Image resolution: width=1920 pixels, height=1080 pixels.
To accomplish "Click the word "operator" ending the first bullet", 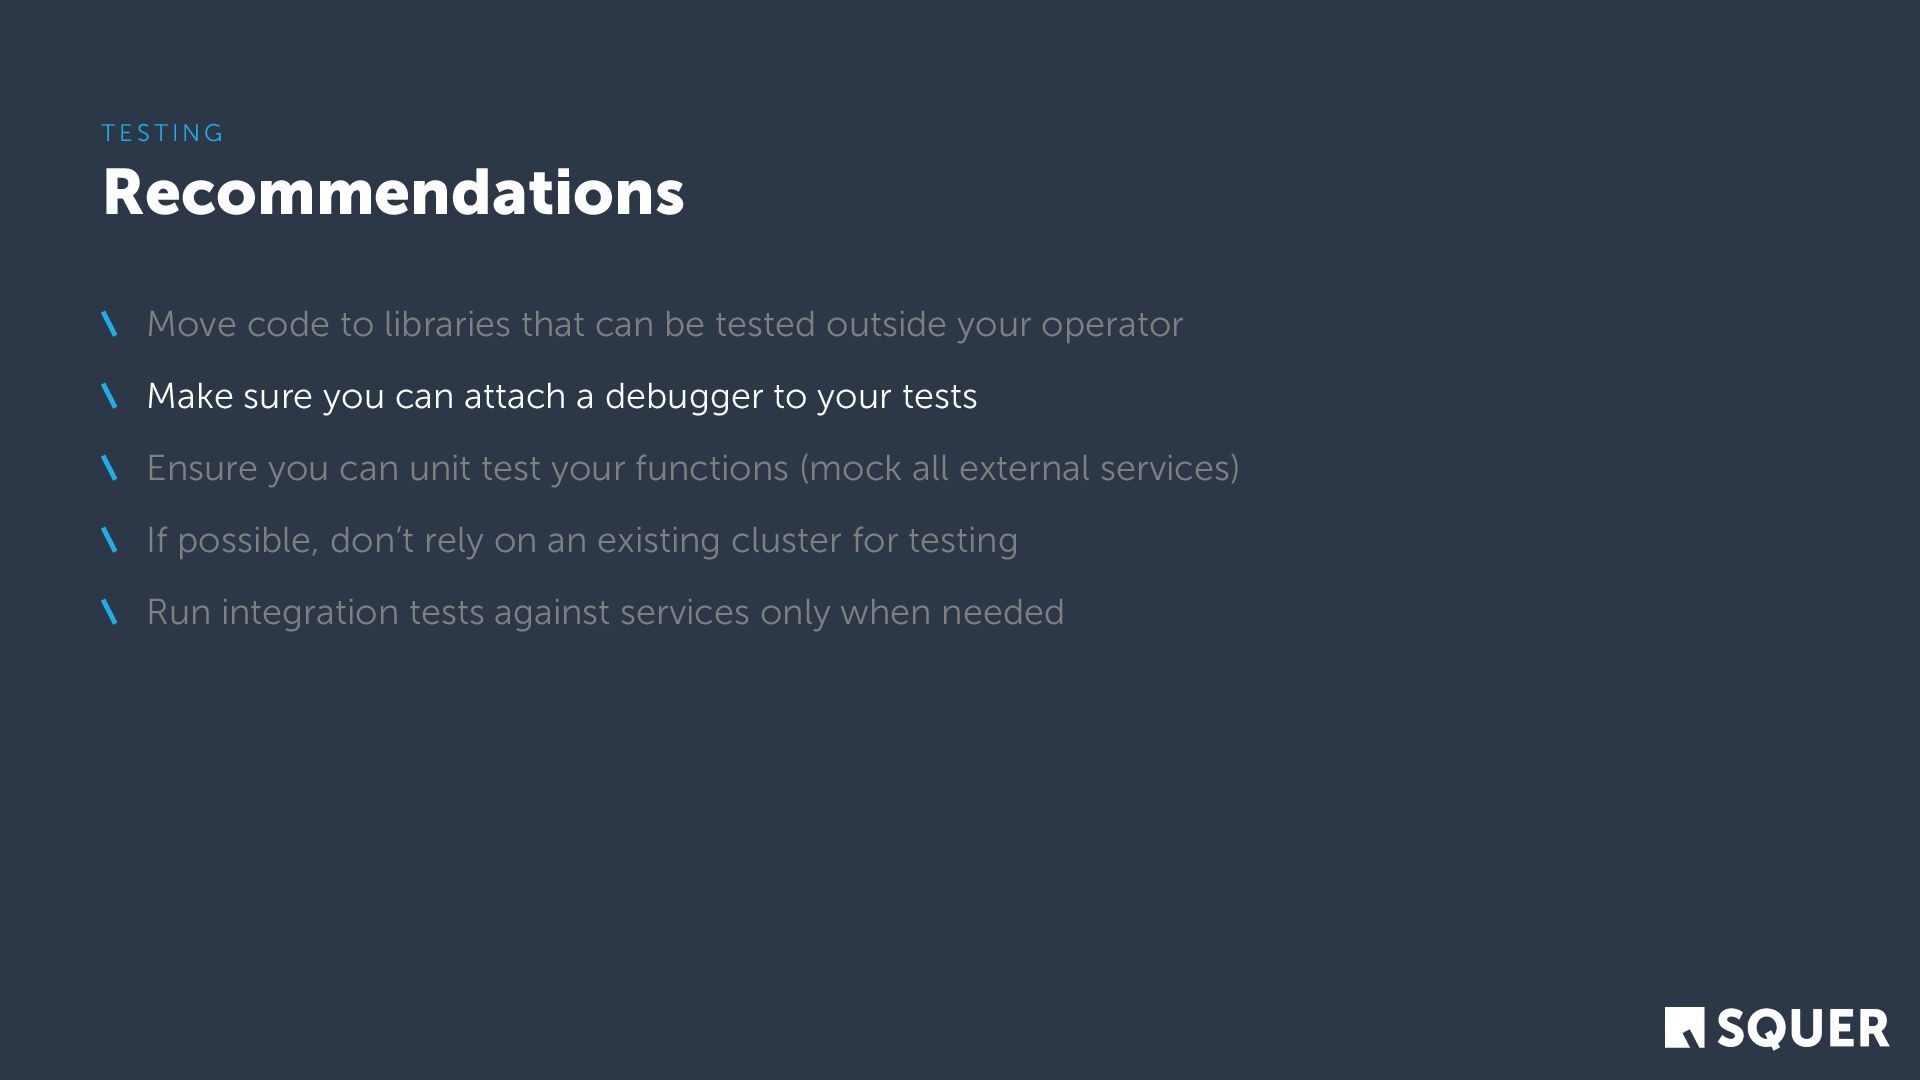I will point(1111,325).
